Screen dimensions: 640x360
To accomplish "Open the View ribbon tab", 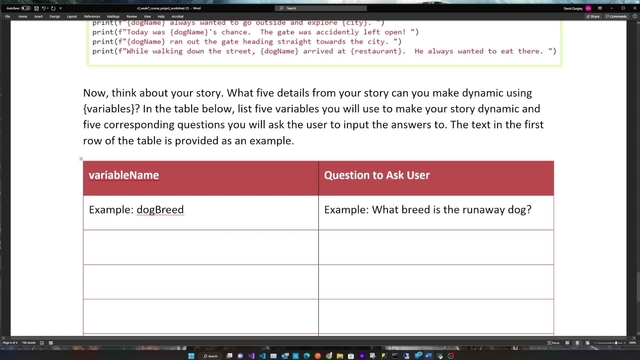I will 147,16.
